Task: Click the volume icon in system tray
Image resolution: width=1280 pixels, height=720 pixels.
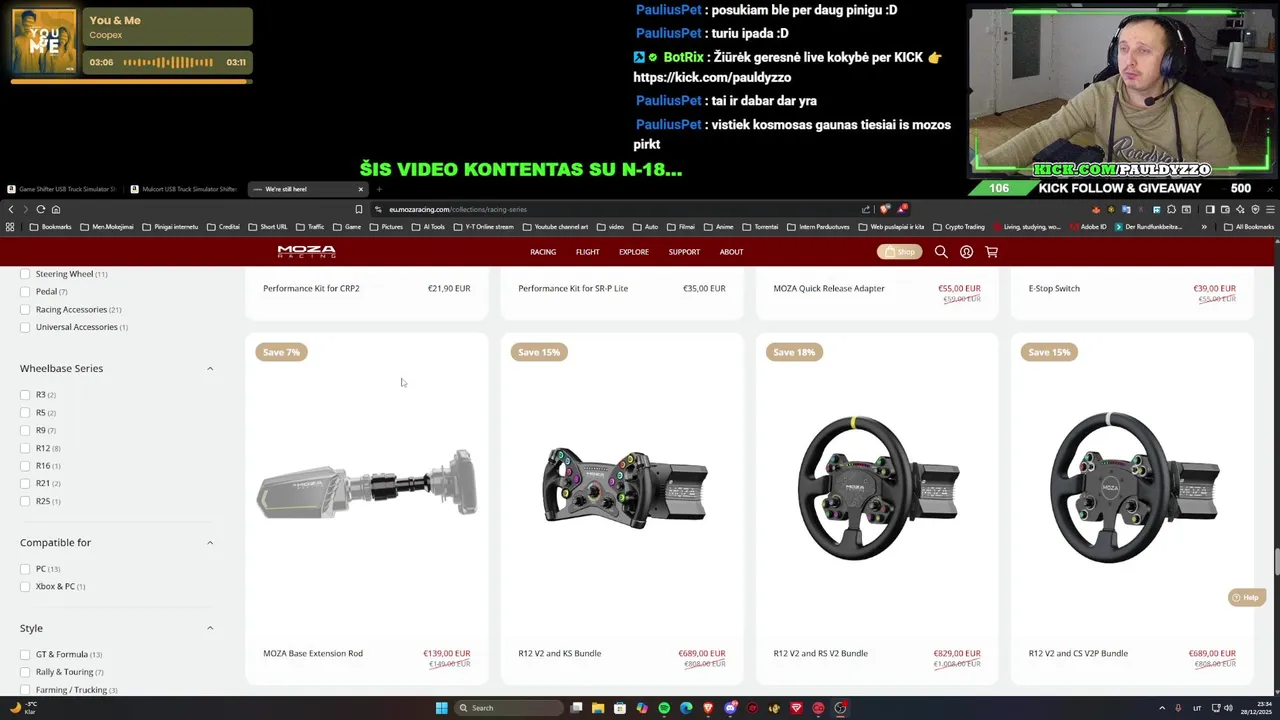Action: [1228, 708]
